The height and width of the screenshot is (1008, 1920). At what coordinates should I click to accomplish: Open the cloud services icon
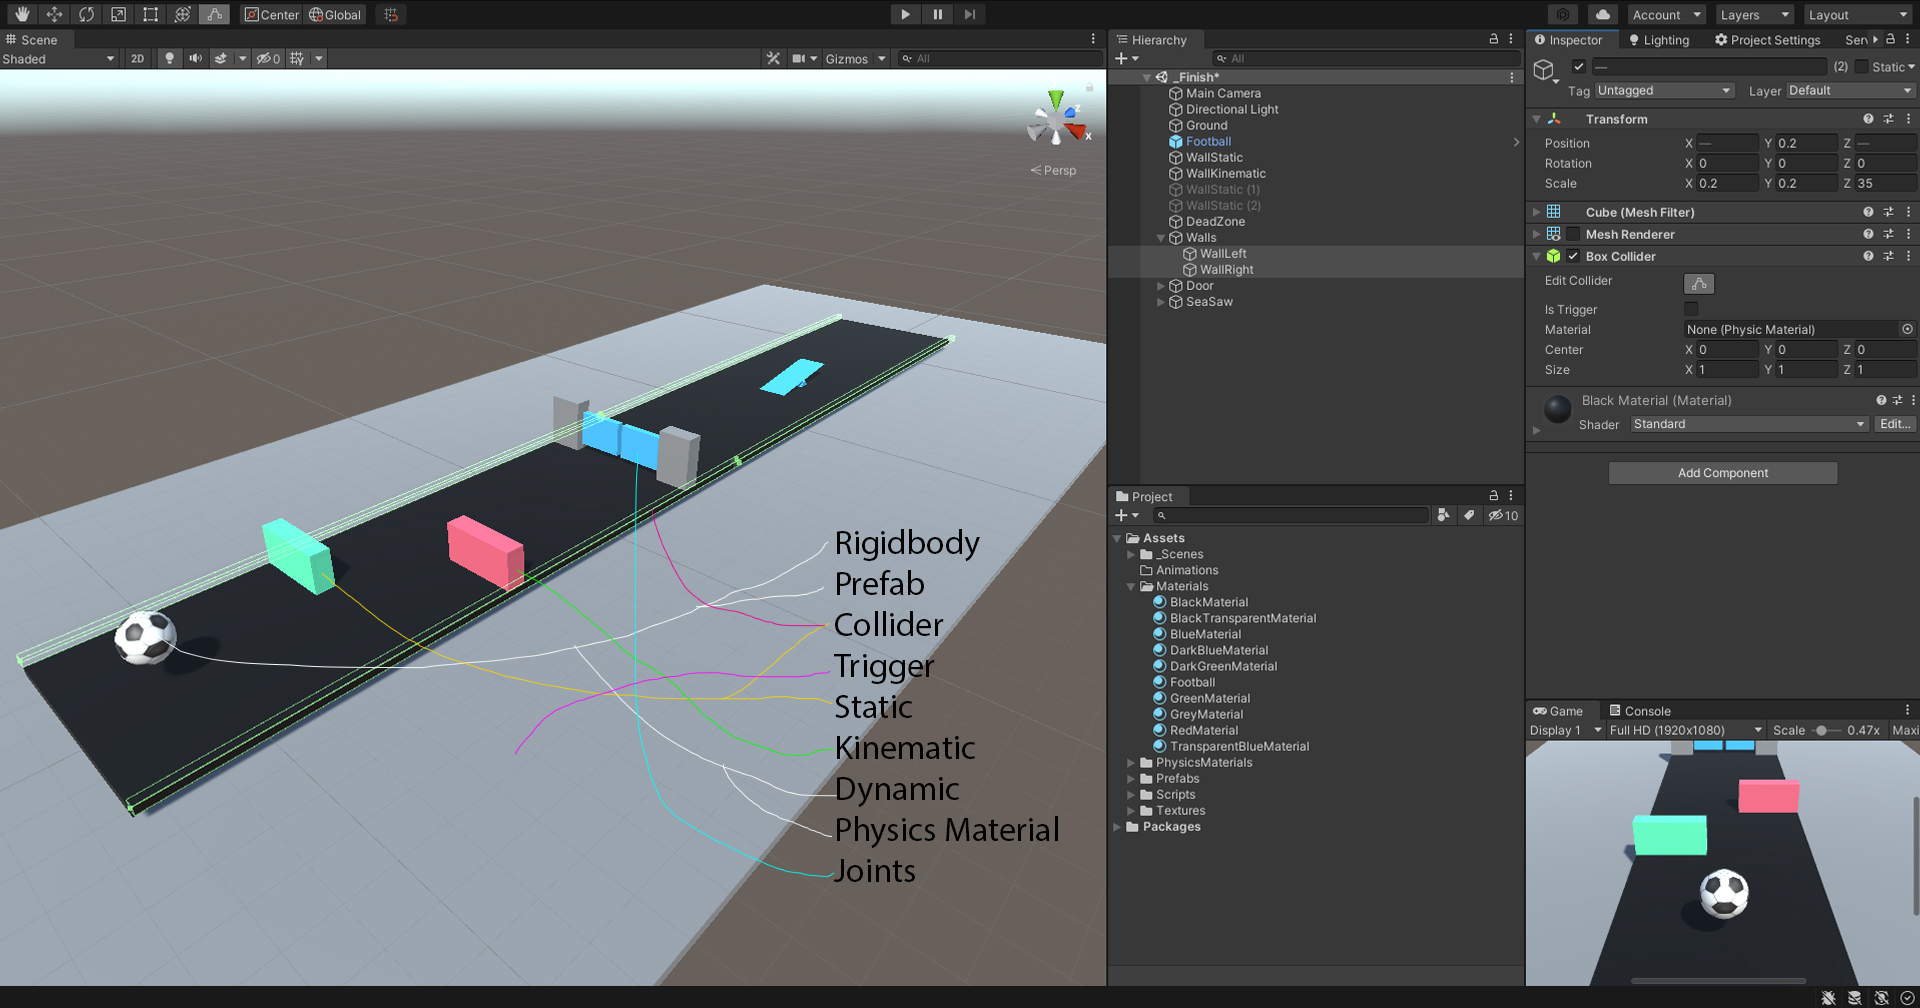click(1603, 14)
